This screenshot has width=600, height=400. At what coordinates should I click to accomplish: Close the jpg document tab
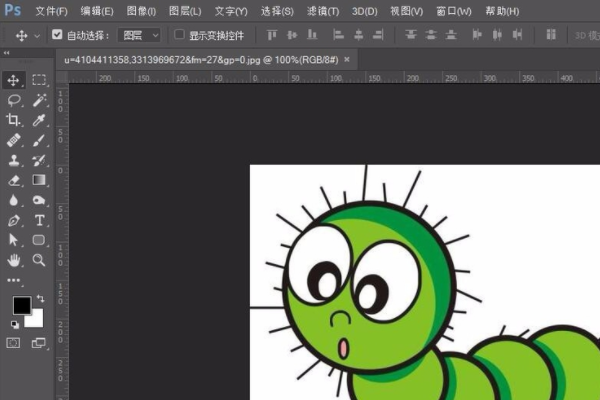[x=347, y=59]
